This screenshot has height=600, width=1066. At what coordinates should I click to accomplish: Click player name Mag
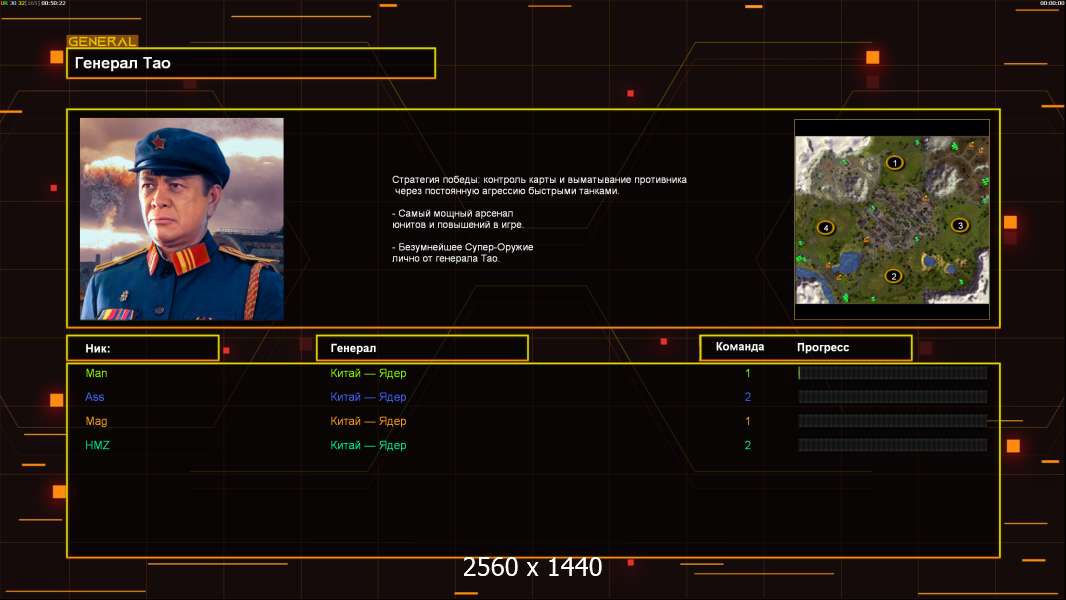[97, 421]
